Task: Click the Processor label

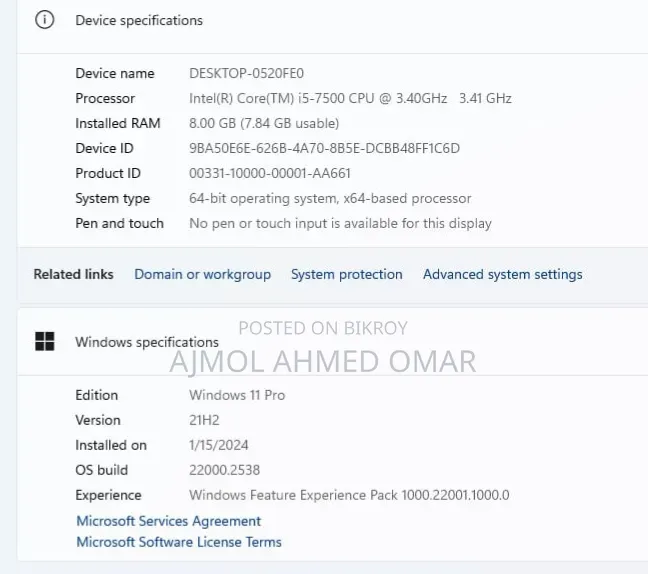Action: 105,98
